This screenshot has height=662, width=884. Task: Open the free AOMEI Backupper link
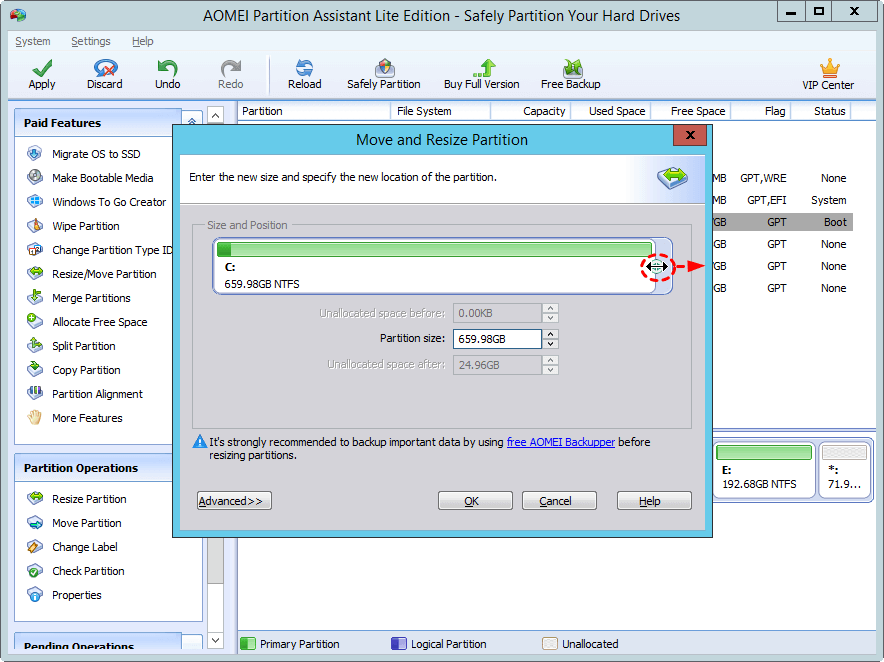560,442
